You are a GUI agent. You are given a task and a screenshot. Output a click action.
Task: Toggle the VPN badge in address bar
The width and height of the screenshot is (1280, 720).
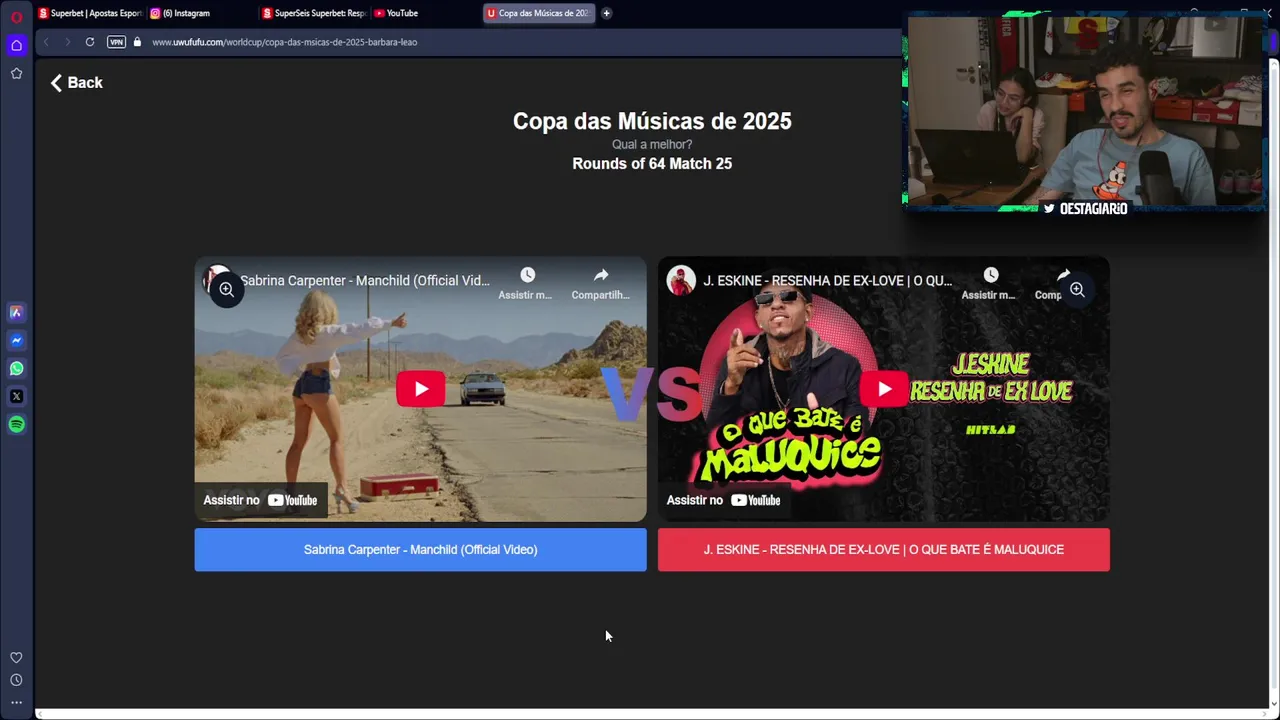pyautogui.click(x=116, y=42)
